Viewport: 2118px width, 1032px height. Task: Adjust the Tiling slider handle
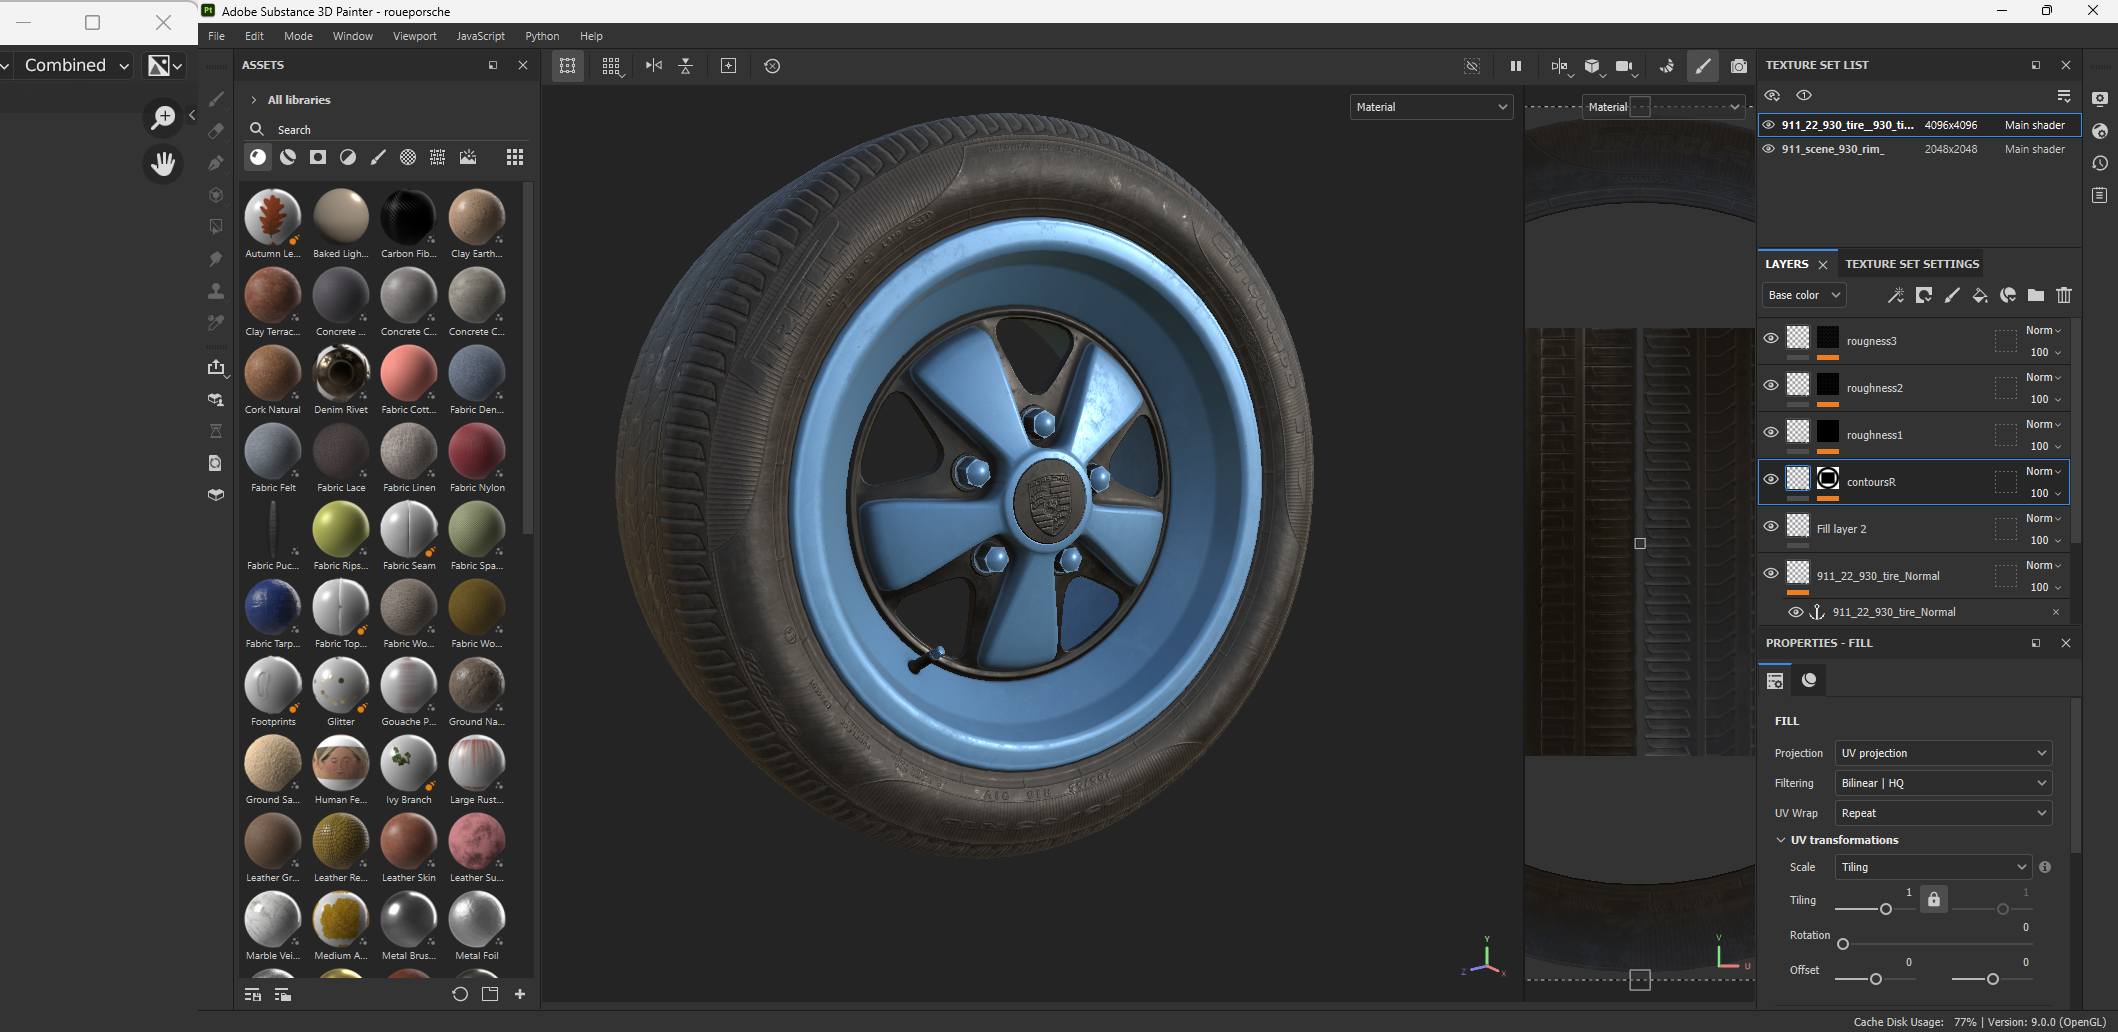(x=1886, y=909)
